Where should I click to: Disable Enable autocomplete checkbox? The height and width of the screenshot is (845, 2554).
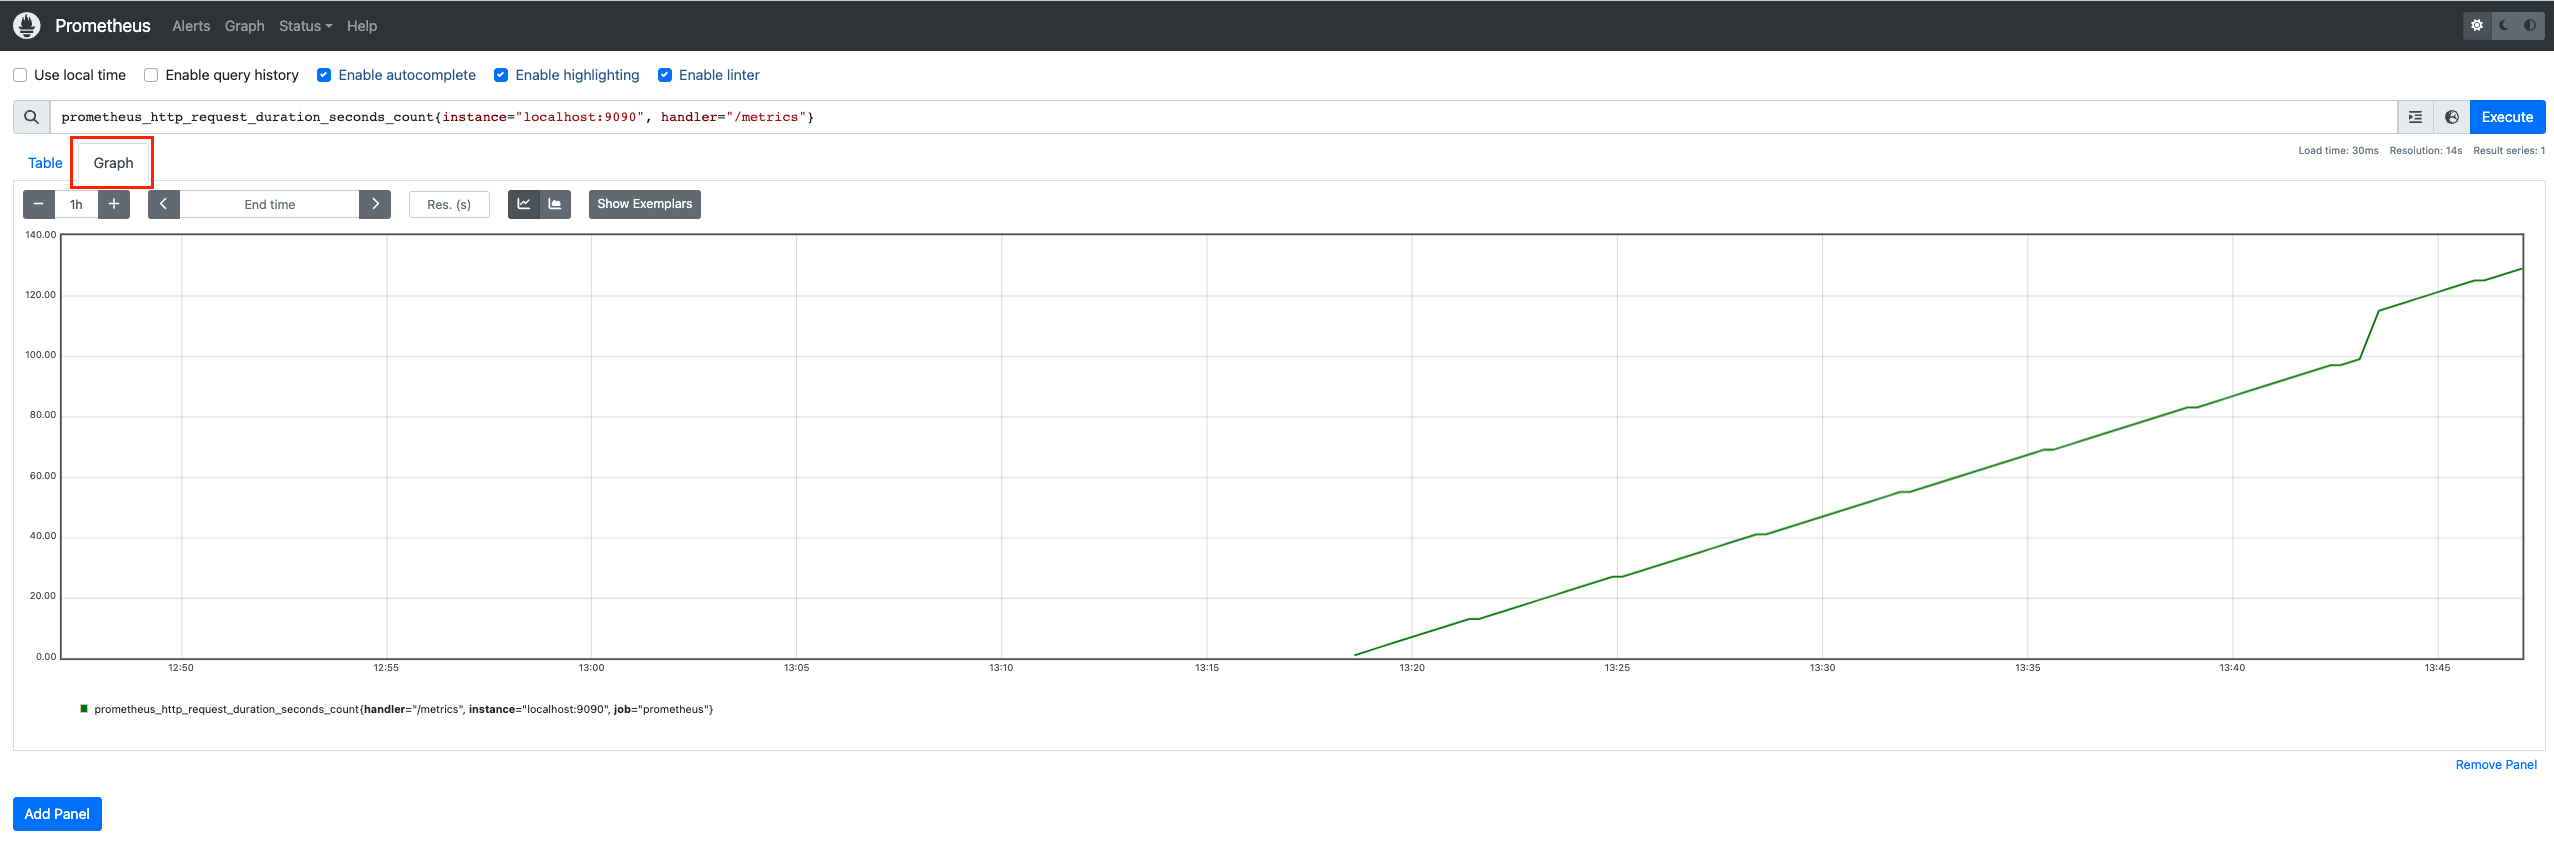[x=324, y=75]
